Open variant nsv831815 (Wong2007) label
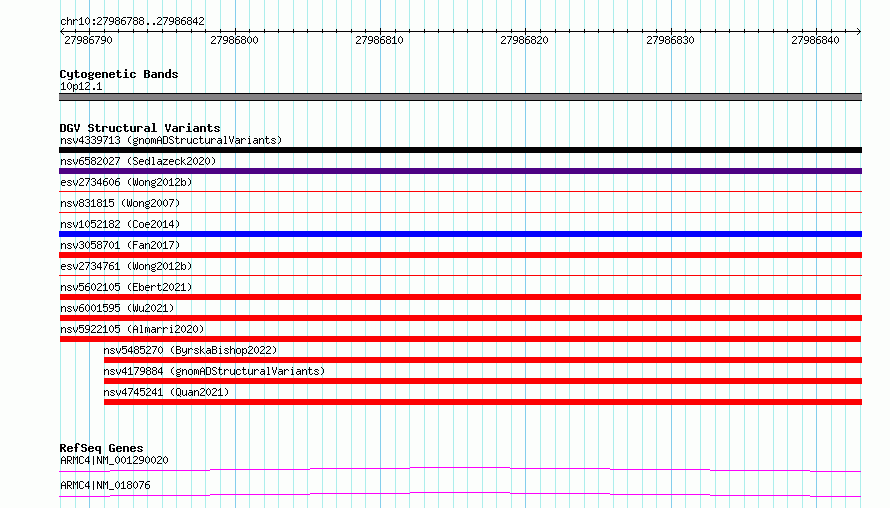This screenshot has height=508, width=890. (120, 203)
